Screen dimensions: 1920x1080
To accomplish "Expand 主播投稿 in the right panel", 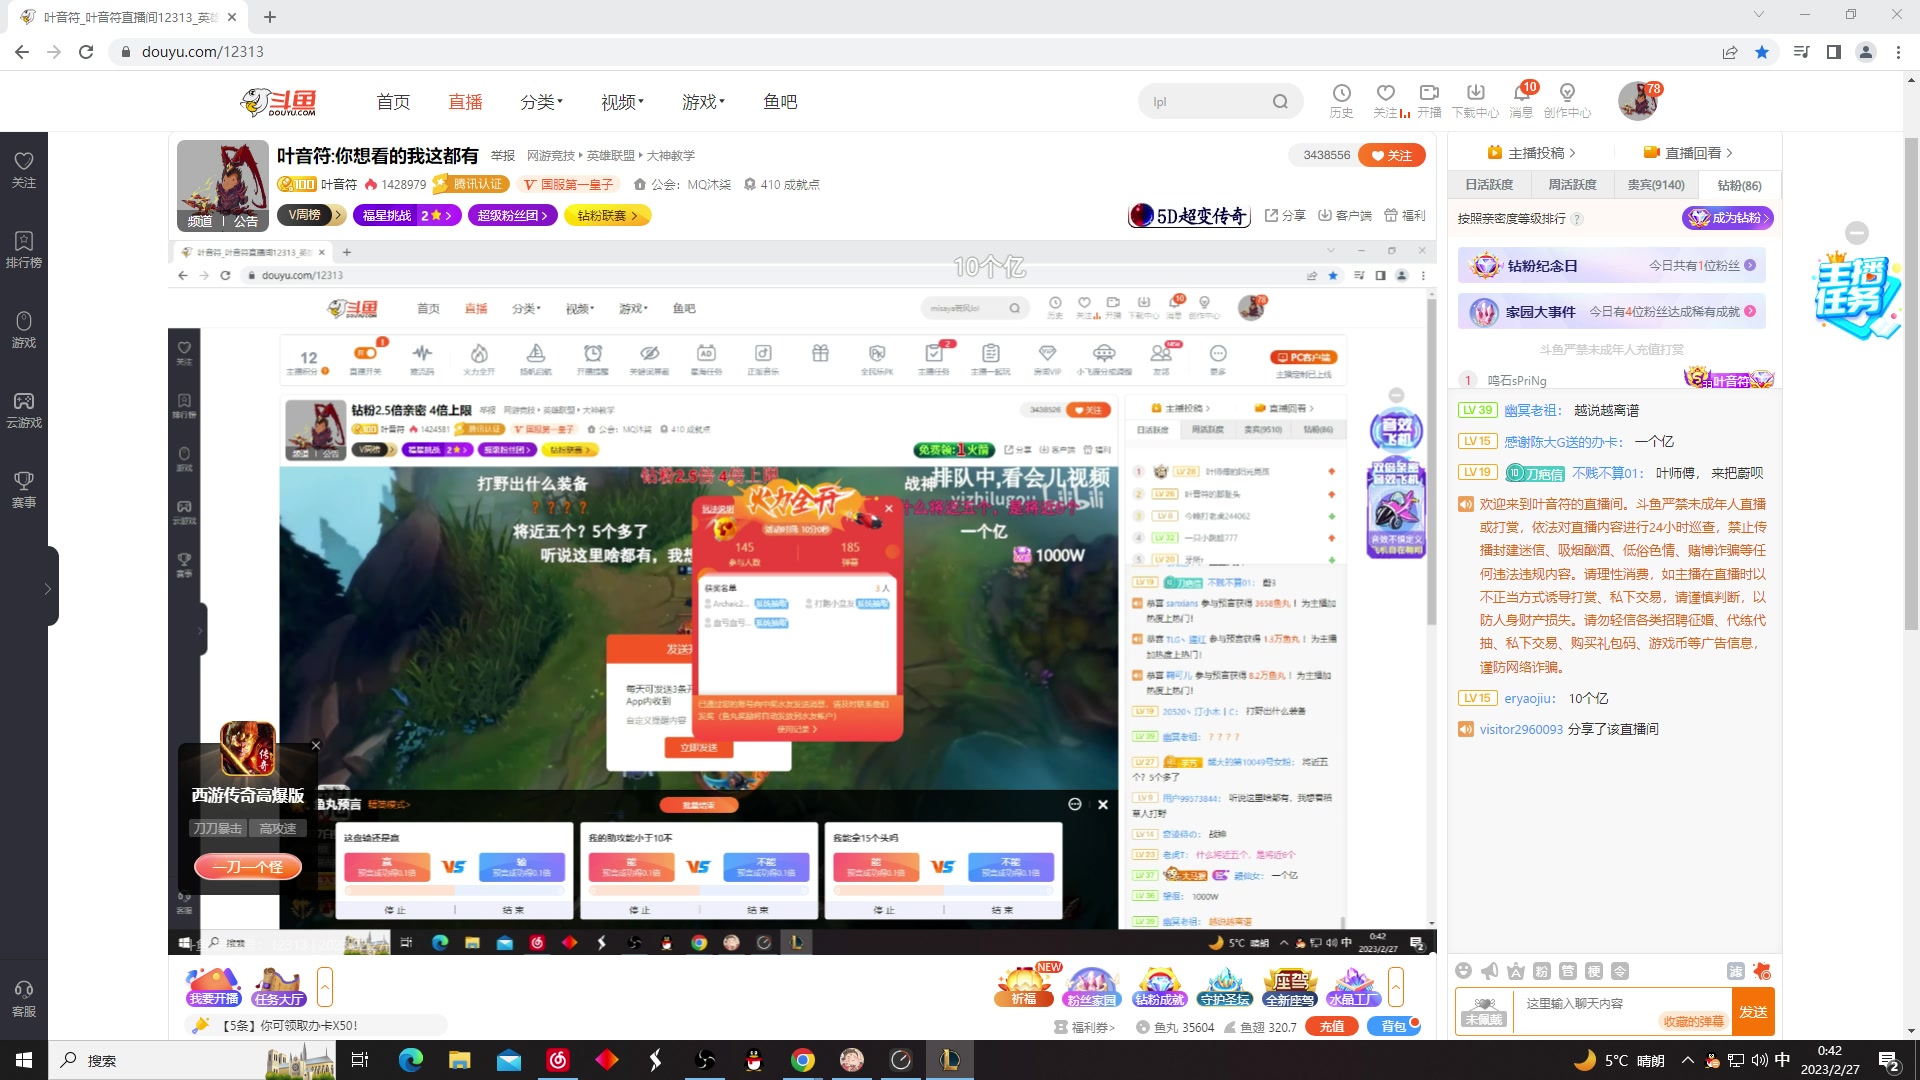I will pos(1531,153).
